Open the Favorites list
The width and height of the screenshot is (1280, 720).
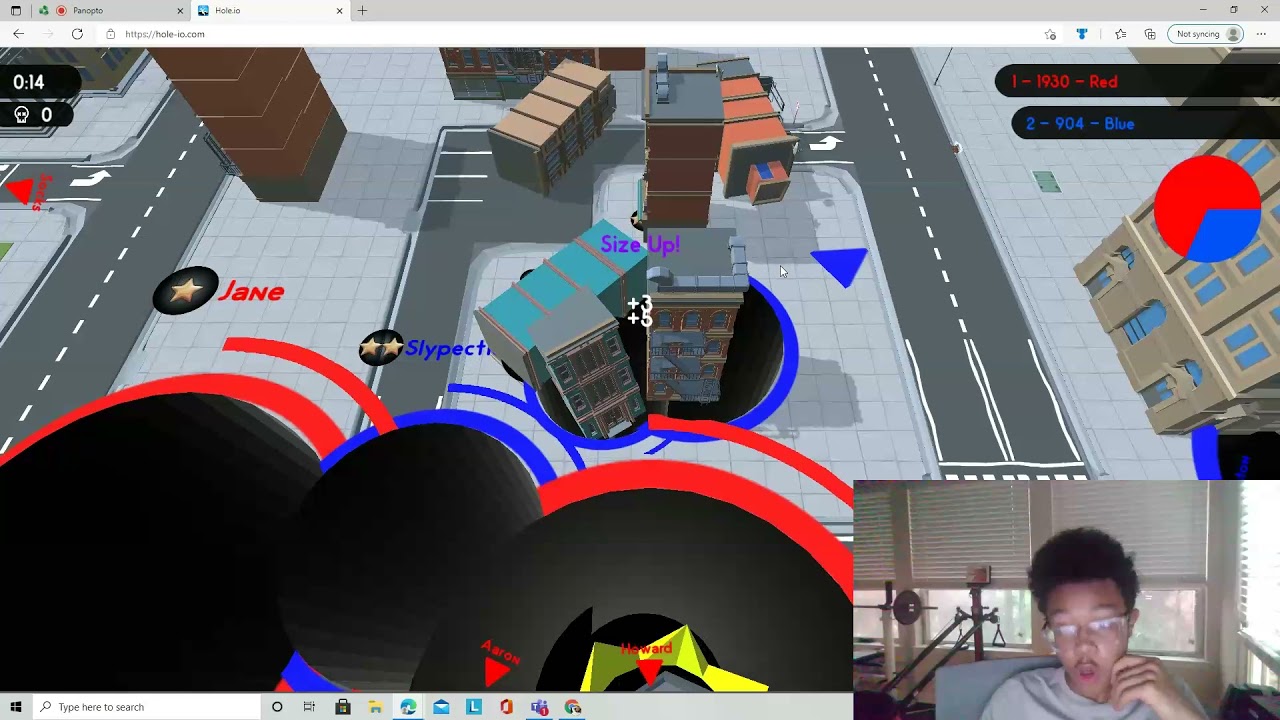[x=1120, y=34]
